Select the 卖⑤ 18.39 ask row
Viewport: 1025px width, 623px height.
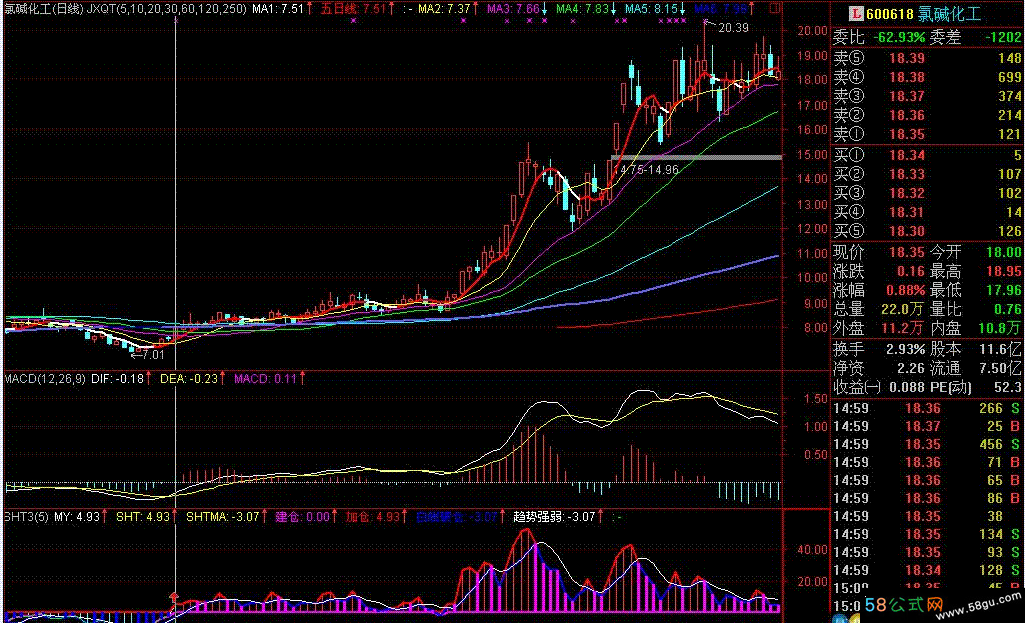coord(927,58)
